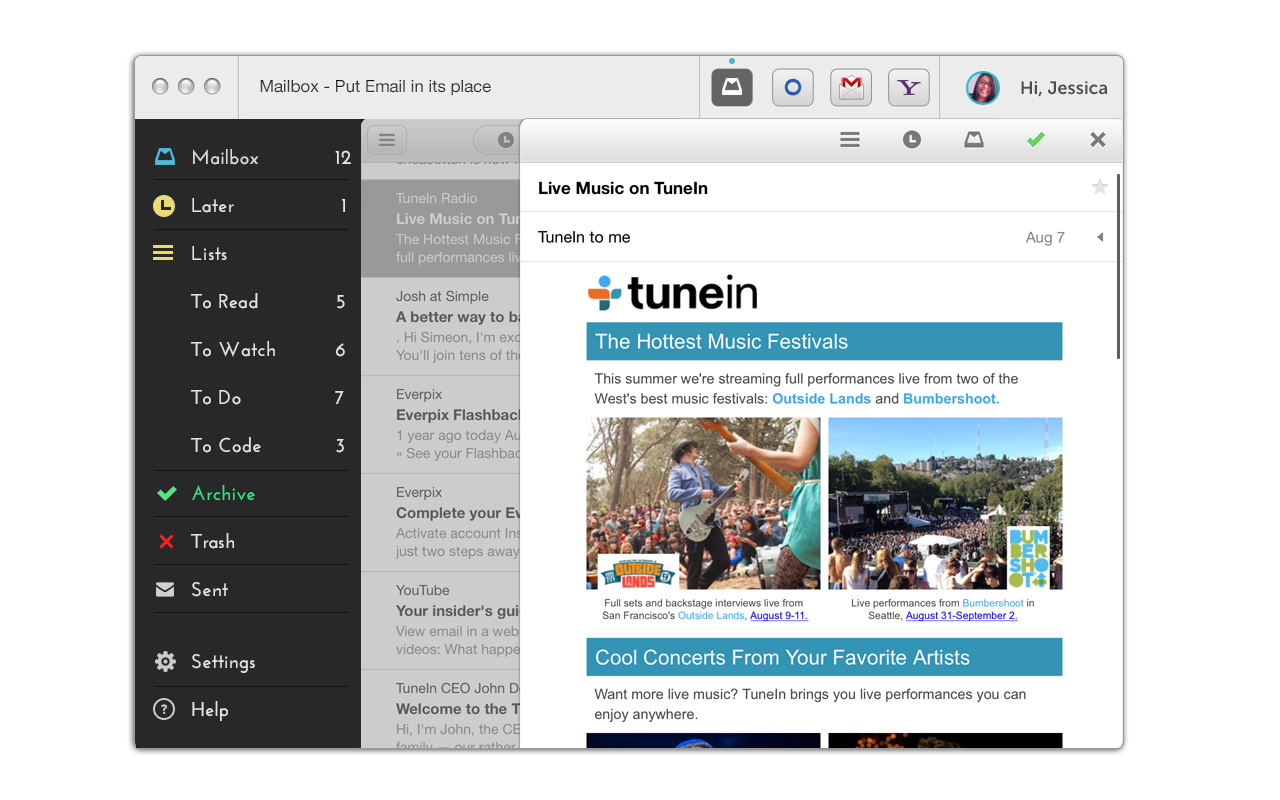The image size is (1280, 800).
Task: Click the TuneIn to me sender line
Action: tap(584, 237)
